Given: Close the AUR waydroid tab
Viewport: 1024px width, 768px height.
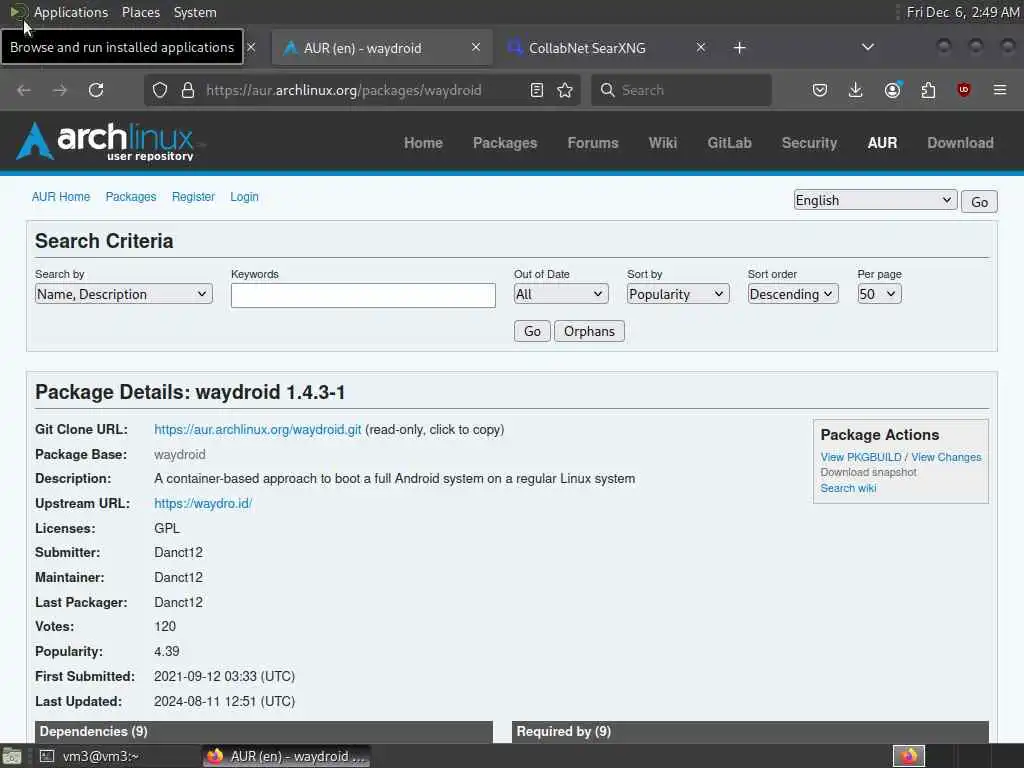Looking at the screenshot, I should [x=476, y=47].
